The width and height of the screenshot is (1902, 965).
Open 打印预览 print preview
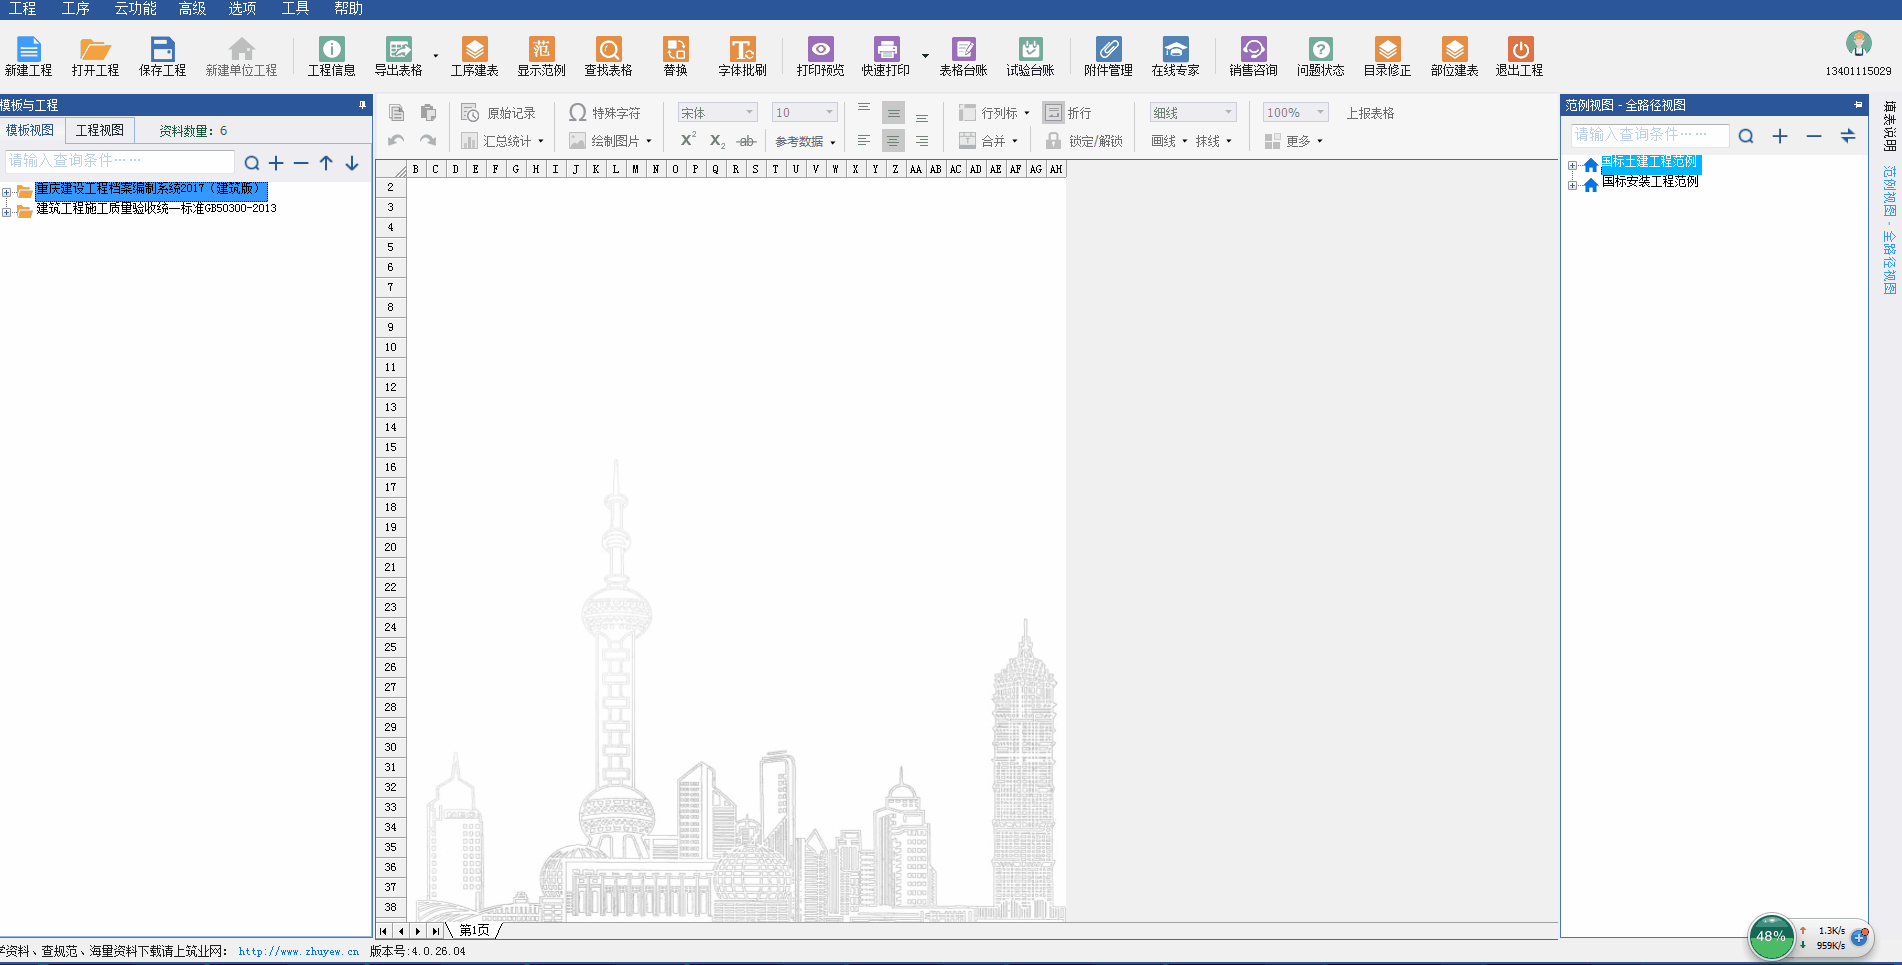click(x=820, y=56)
